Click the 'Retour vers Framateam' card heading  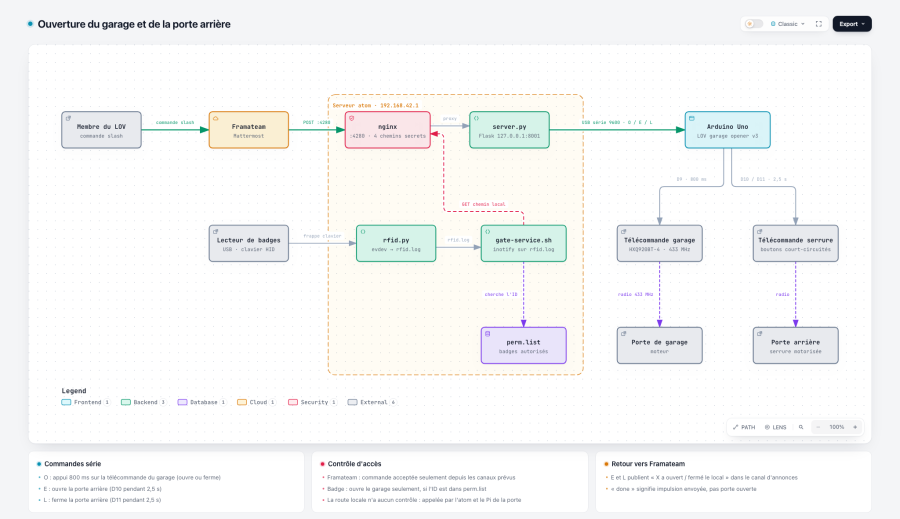[x=648, y=464]
